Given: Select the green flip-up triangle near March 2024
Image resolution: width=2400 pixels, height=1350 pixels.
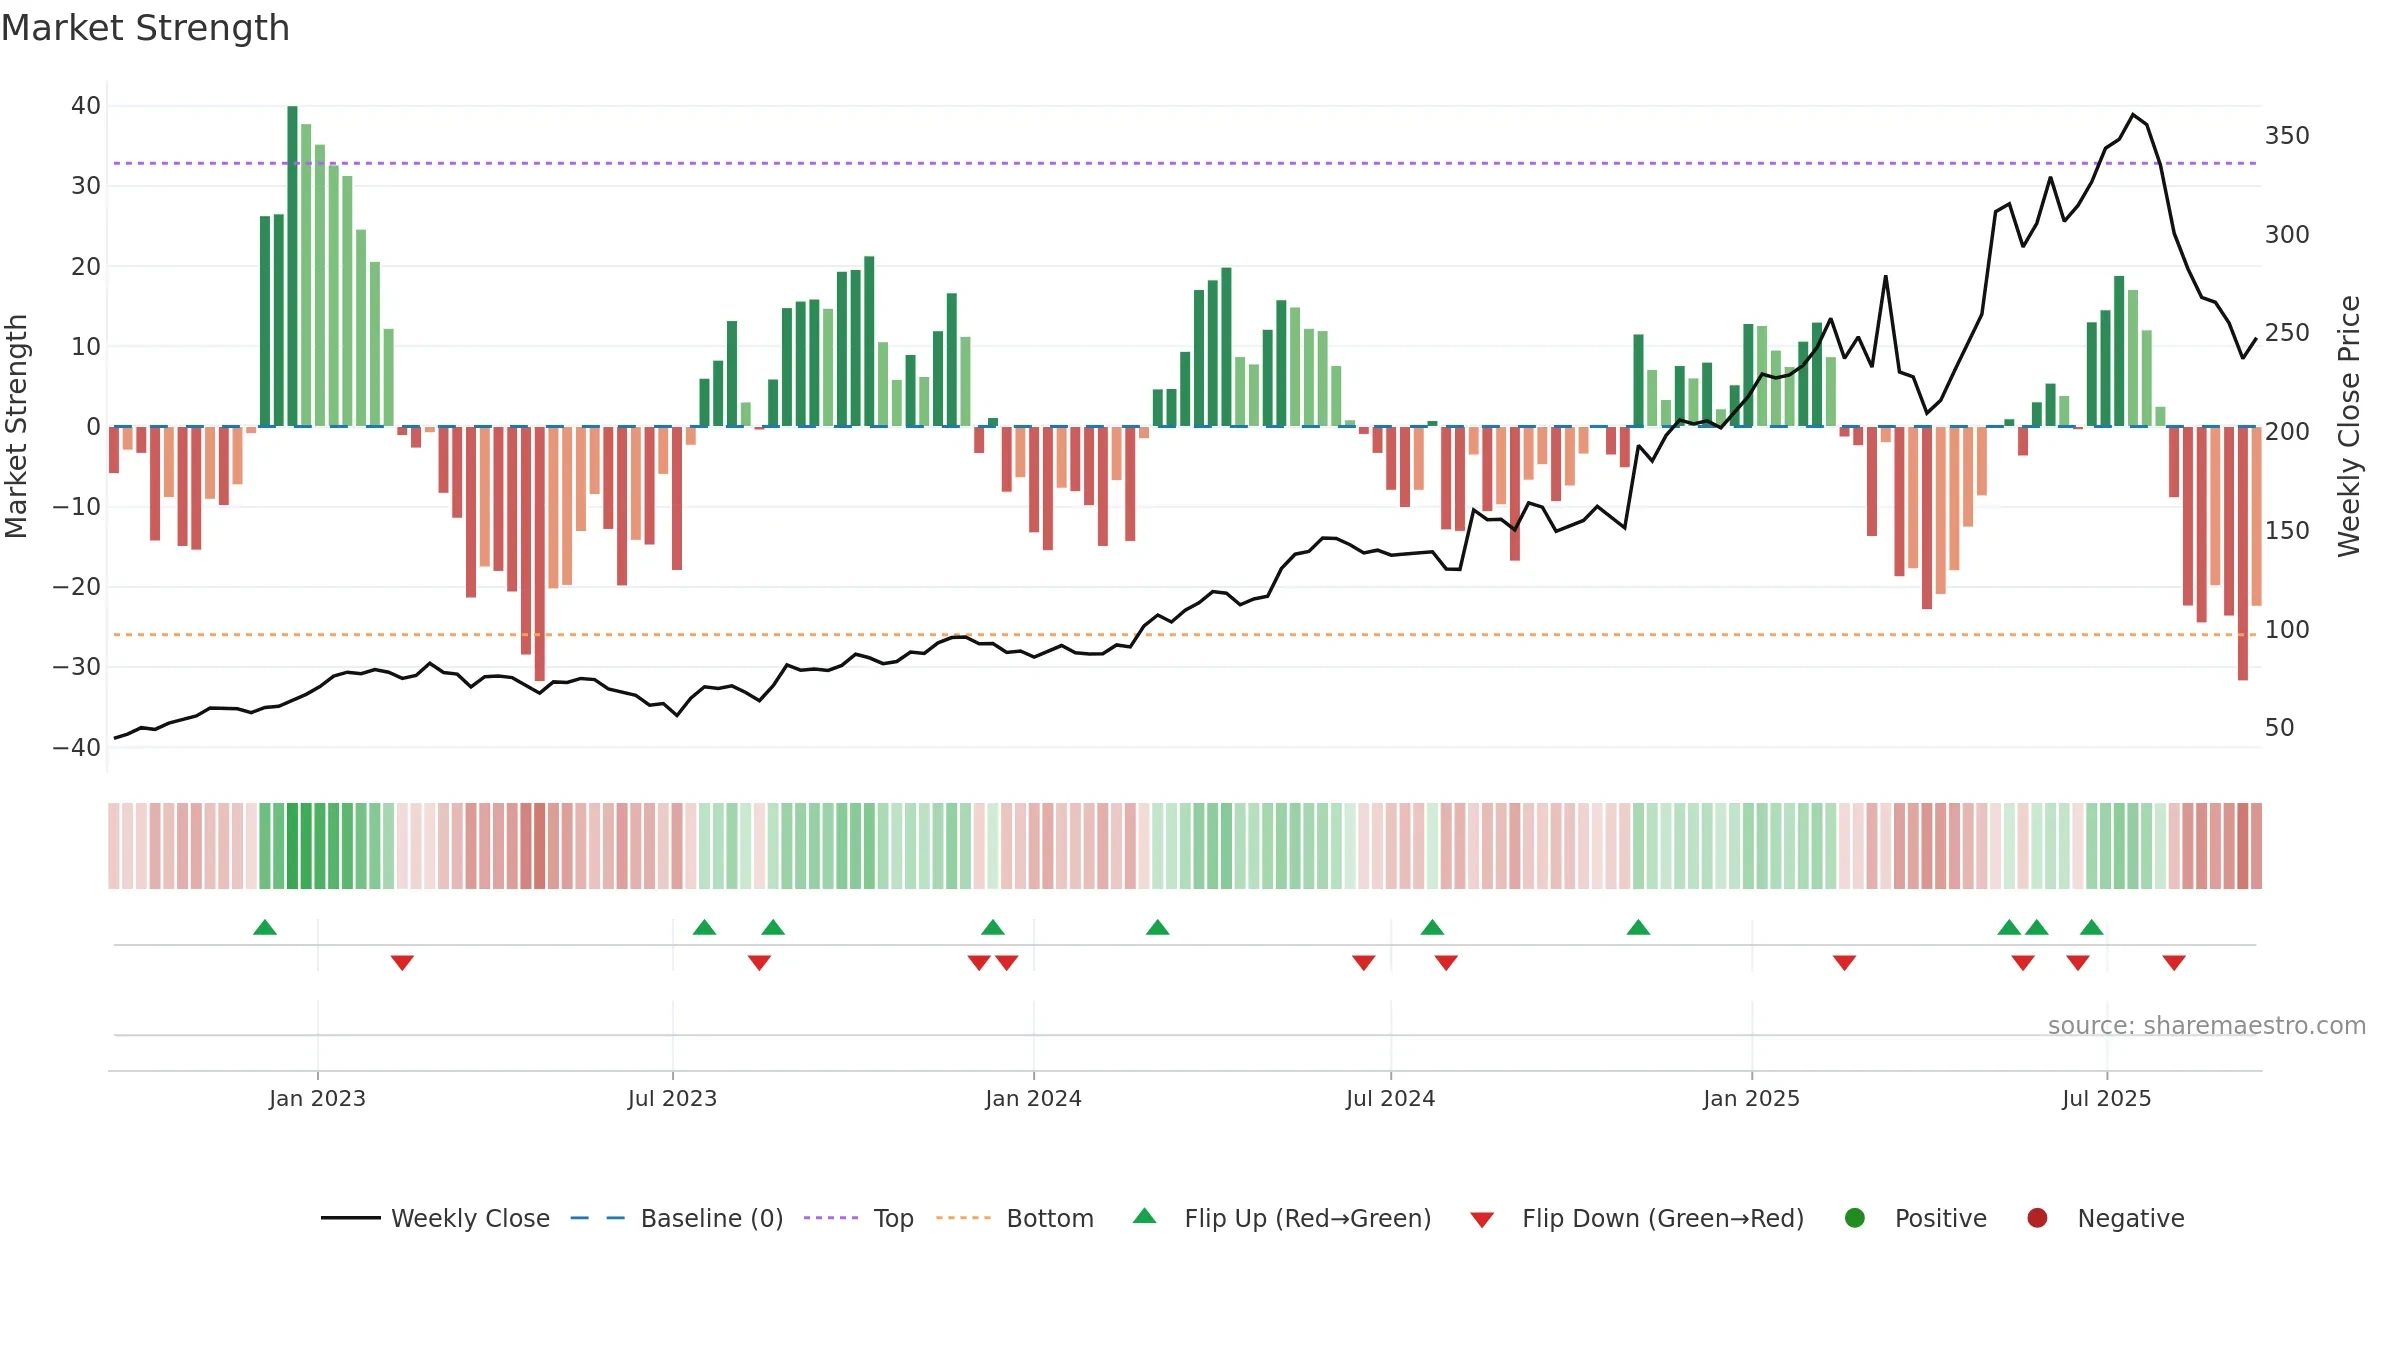Looking at the screenshot, I should coord(1158,927).
